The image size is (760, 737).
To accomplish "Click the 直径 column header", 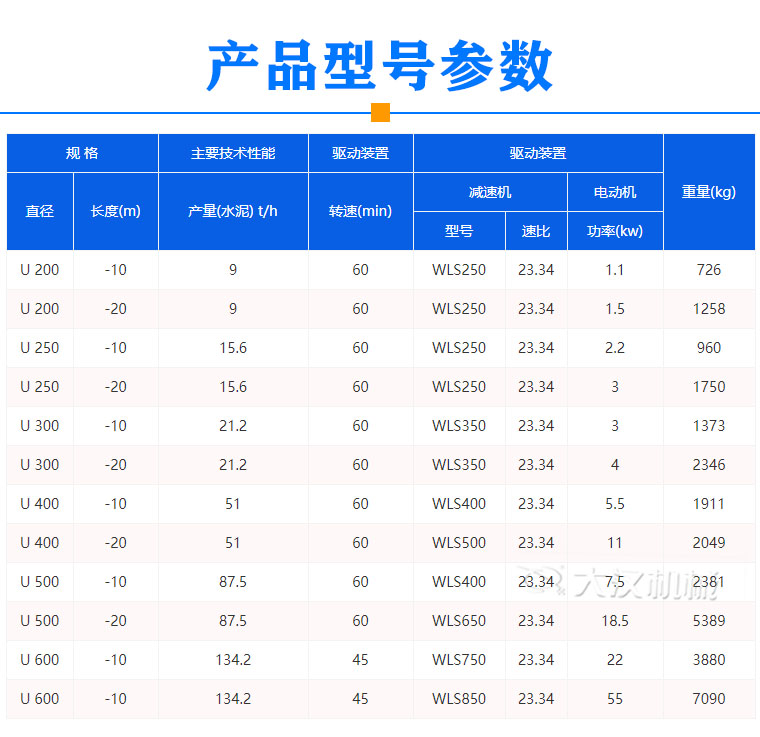I will (x=40, y=212).
